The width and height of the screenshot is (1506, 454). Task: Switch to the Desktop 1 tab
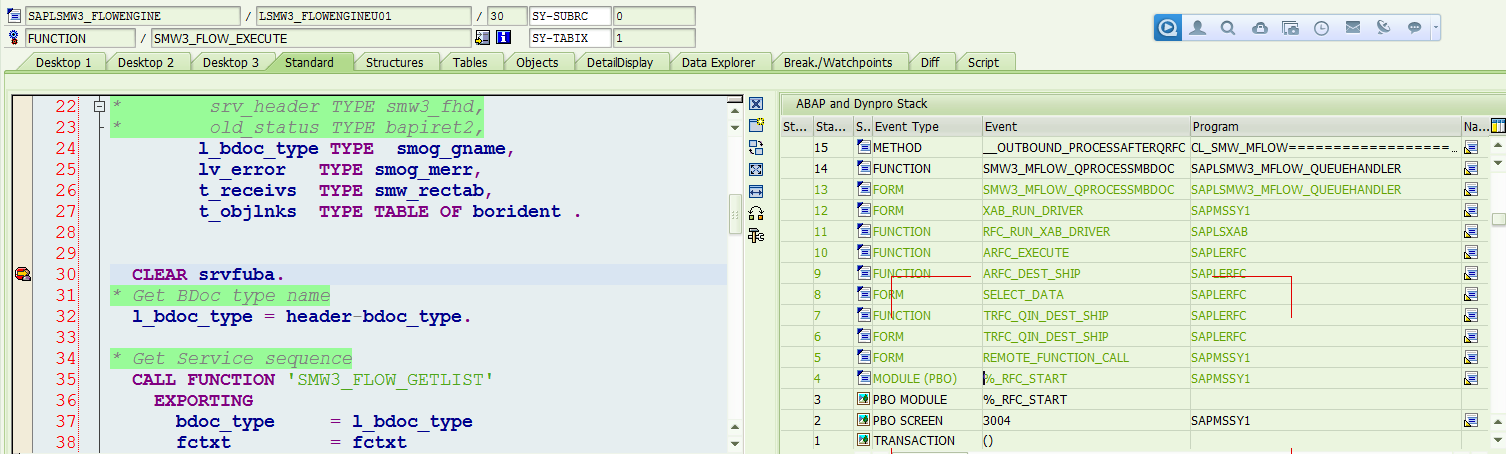[64, 62]
